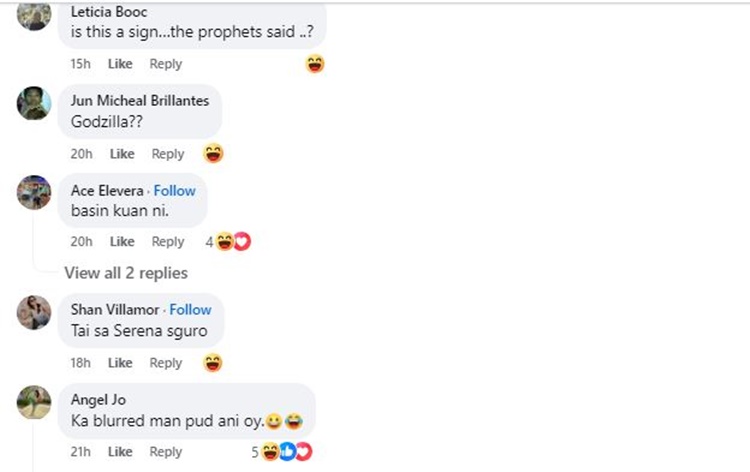
Task: Click the heart reaction on Ace Elevera's comment
Action: click(x=243, y=241)
